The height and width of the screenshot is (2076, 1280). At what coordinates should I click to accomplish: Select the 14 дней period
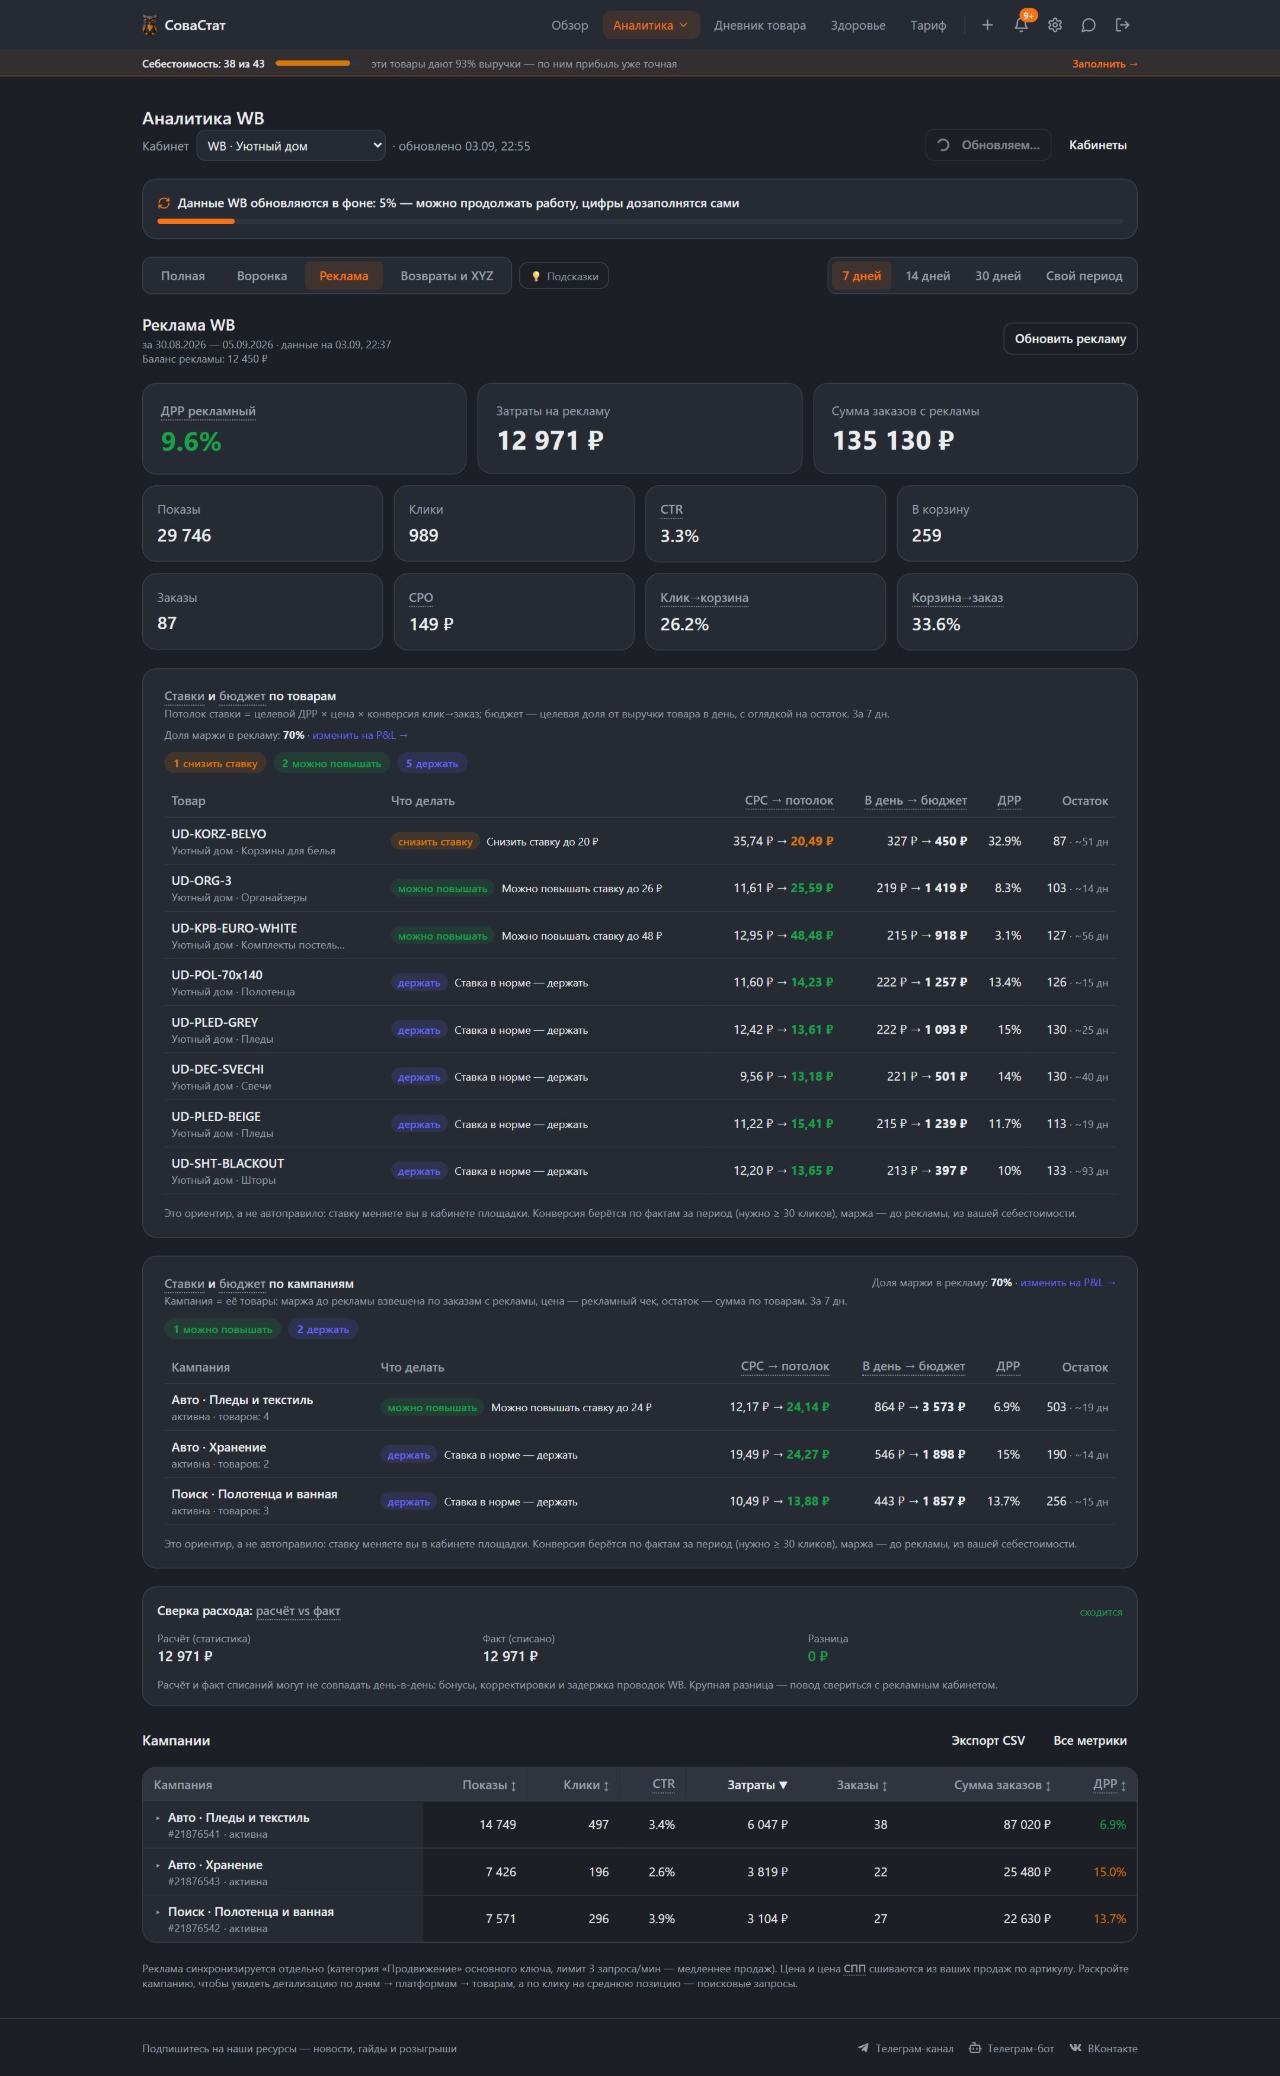pyautogui.click(x=928, y=276)
